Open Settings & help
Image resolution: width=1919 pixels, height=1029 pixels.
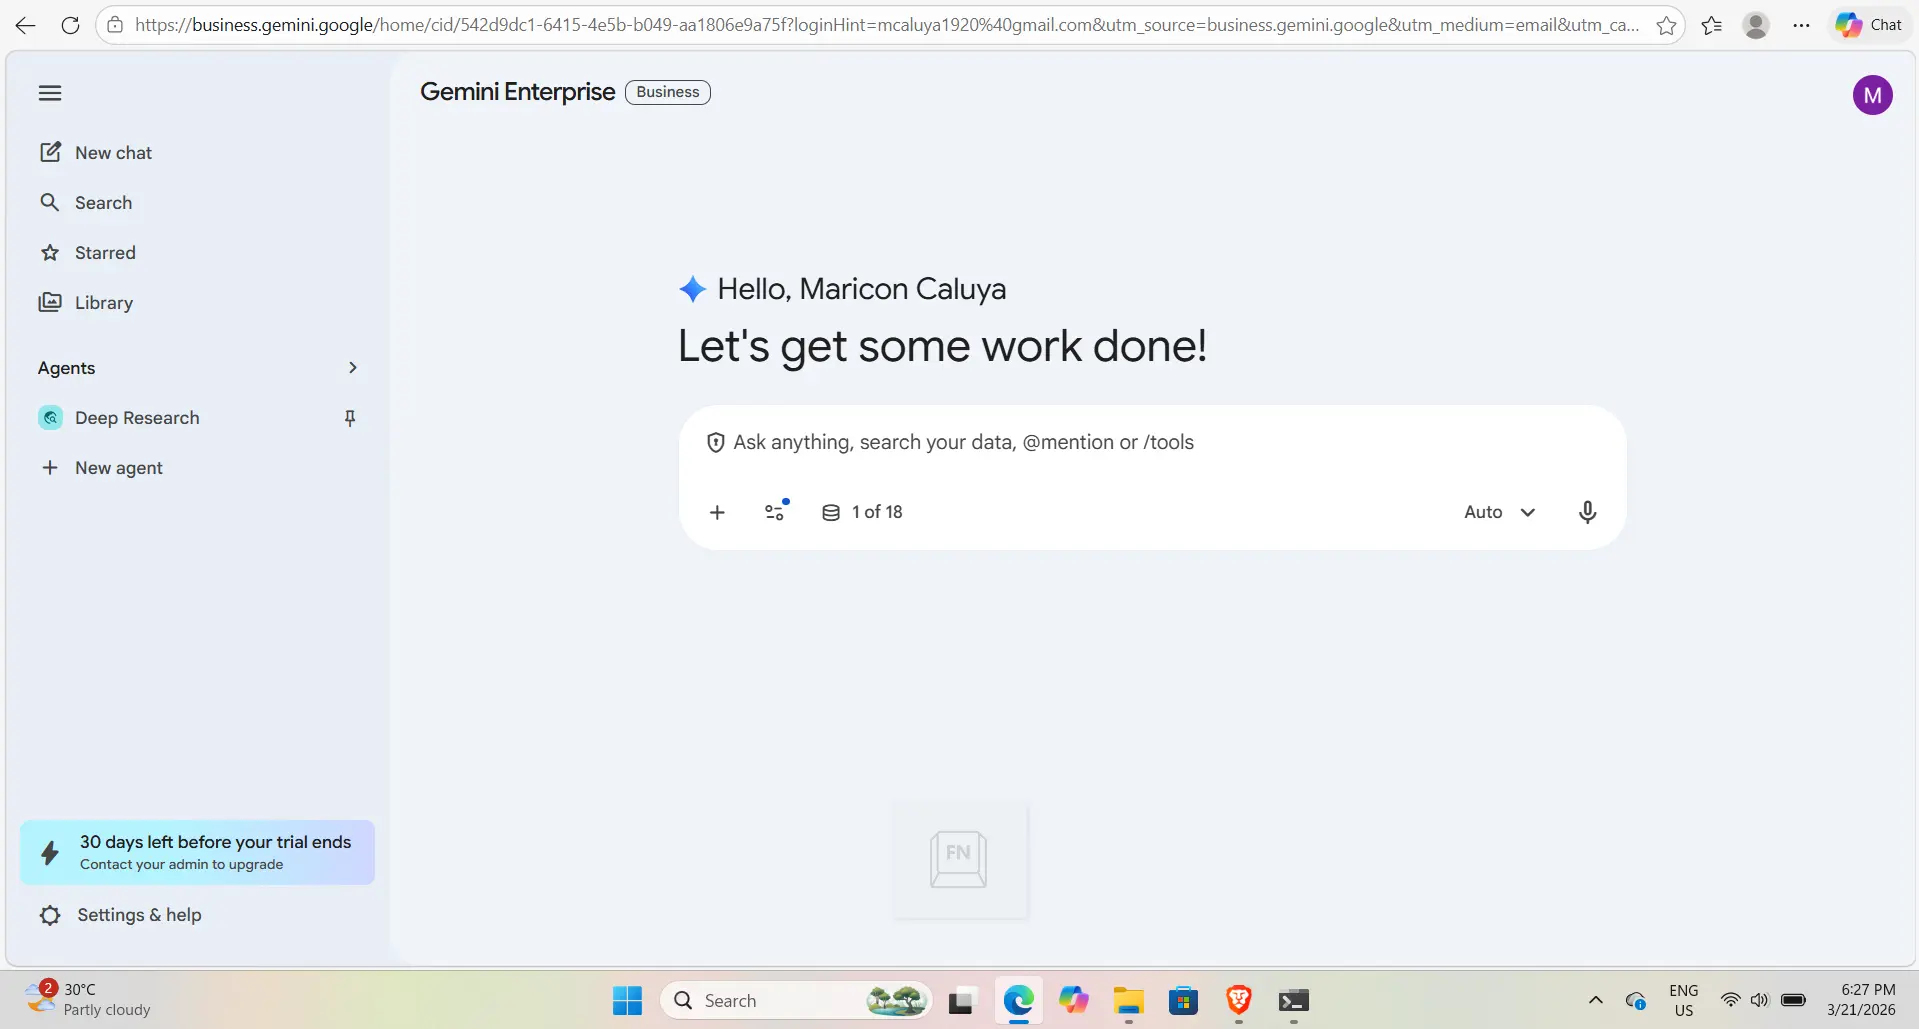121,914
